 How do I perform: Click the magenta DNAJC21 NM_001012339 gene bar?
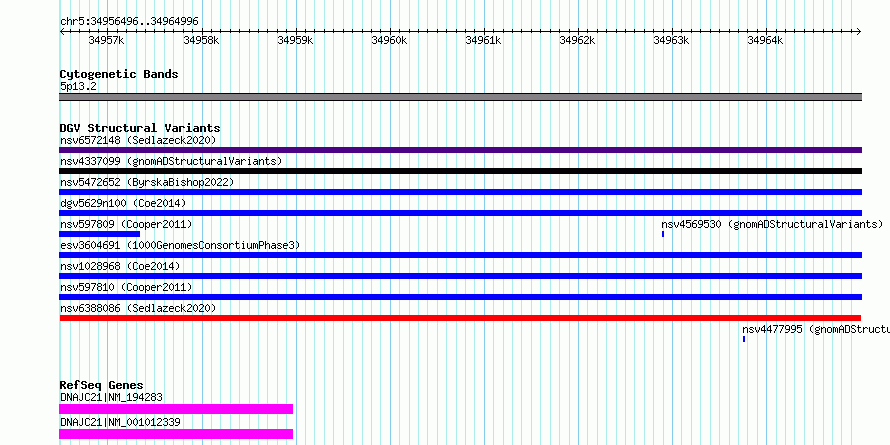[176, 434]
